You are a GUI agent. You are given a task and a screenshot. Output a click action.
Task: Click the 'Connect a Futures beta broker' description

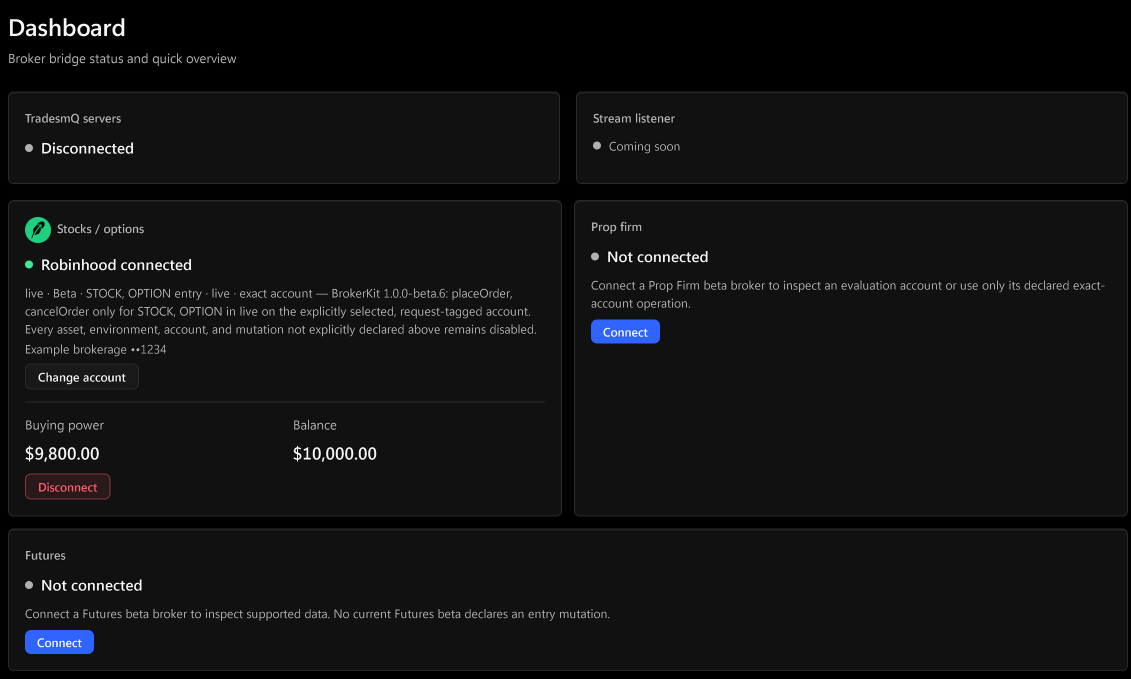click(x=317, y=614)
